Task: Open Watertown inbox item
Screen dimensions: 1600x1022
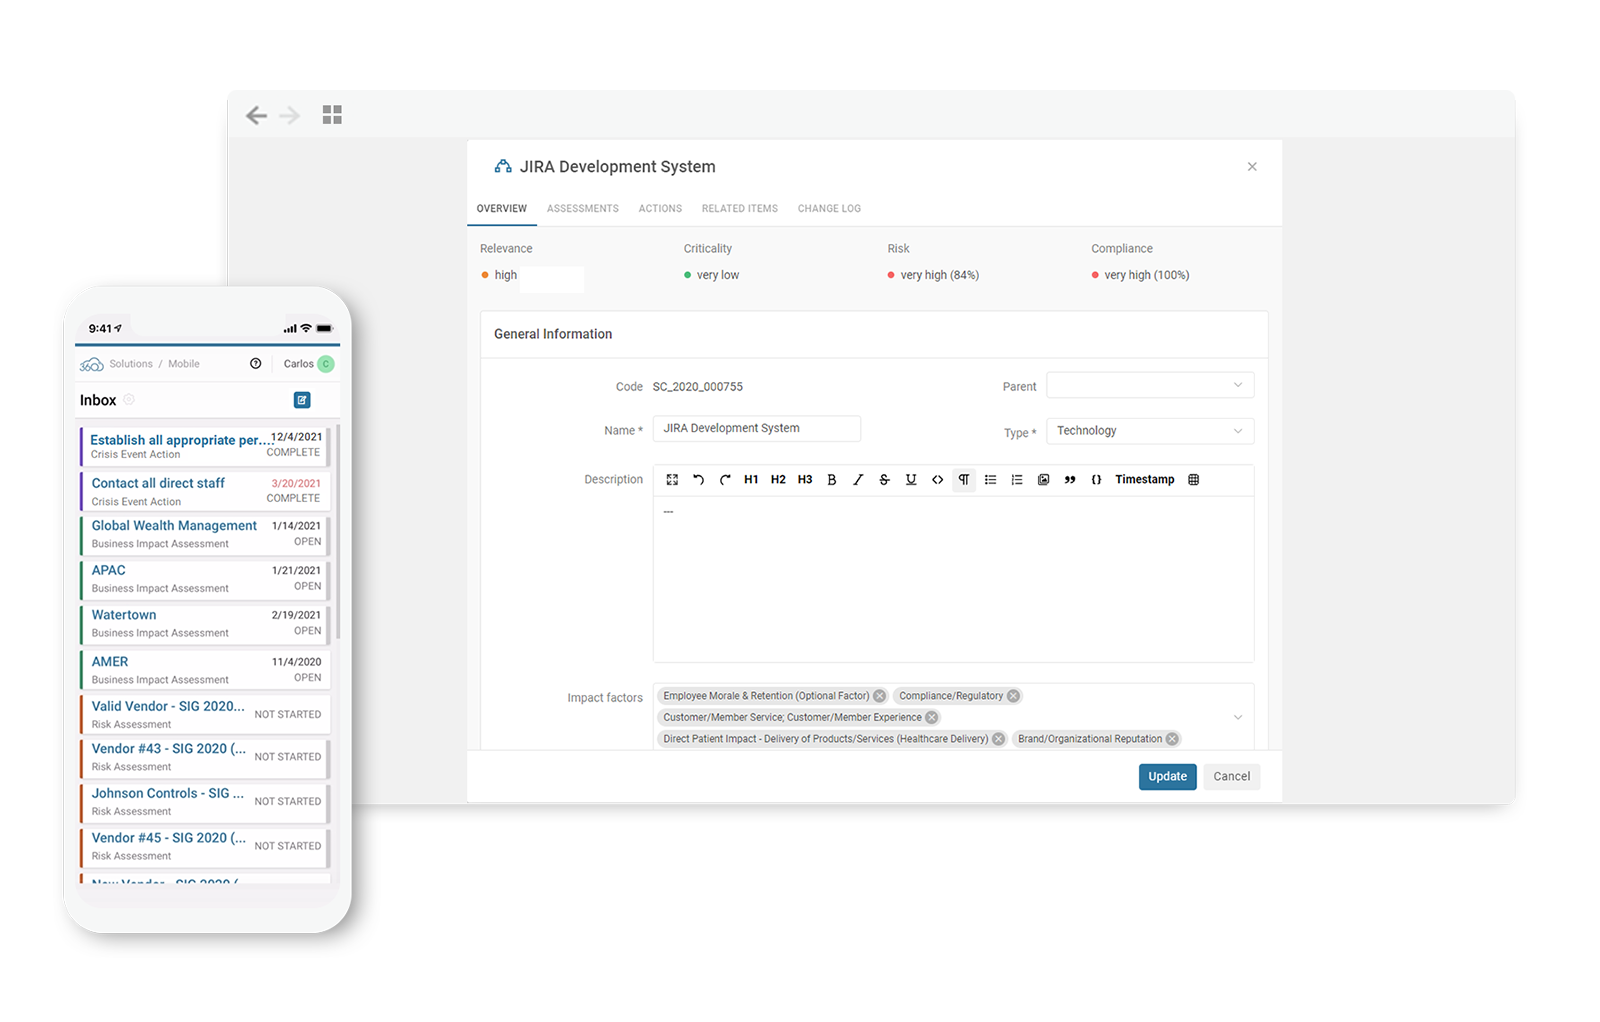Action: click(x=205, y=624)
